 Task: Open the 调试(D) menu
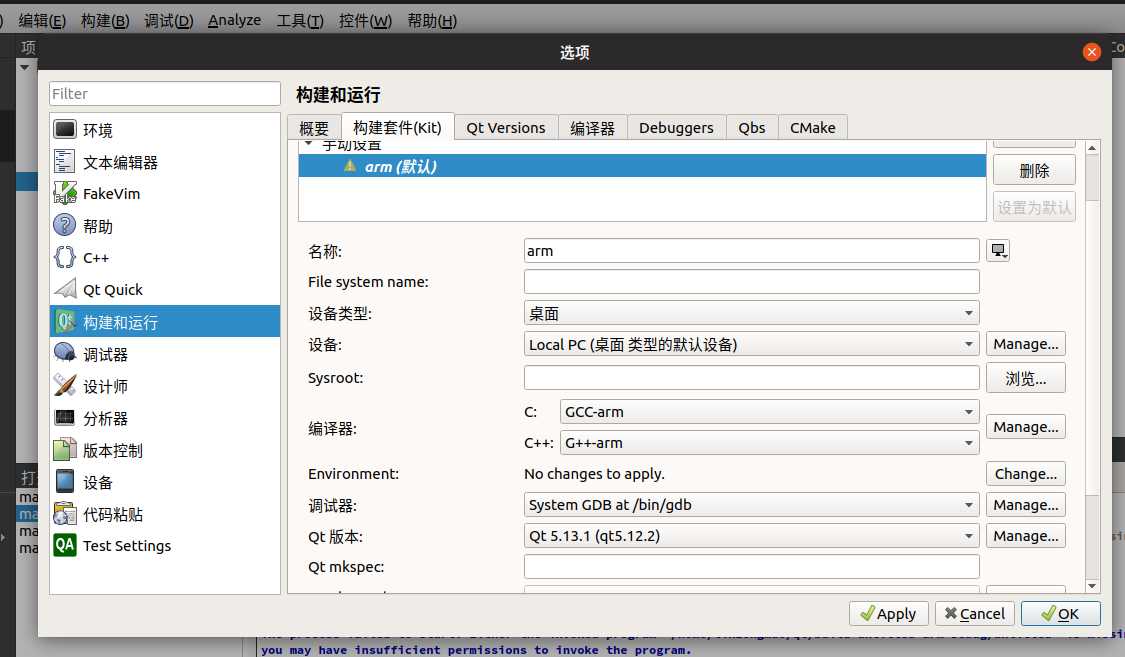click(x=169, y=20)
